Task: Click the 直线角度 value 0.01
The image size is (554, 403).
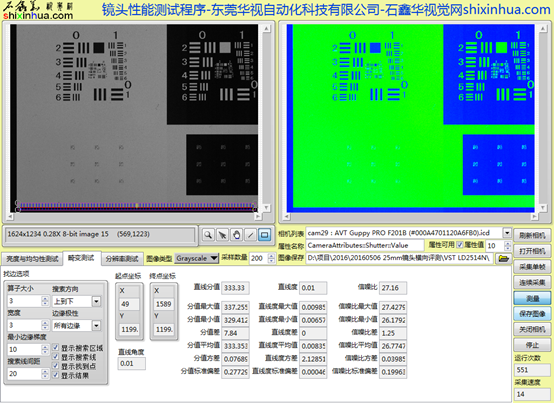Action: click(x=131, y=363)
